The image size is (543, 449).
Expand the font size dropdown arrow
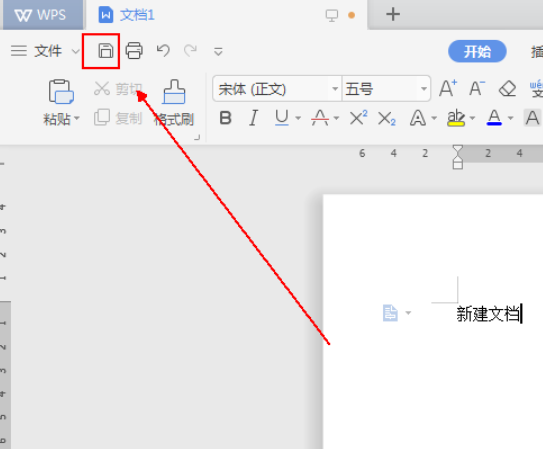424,89
